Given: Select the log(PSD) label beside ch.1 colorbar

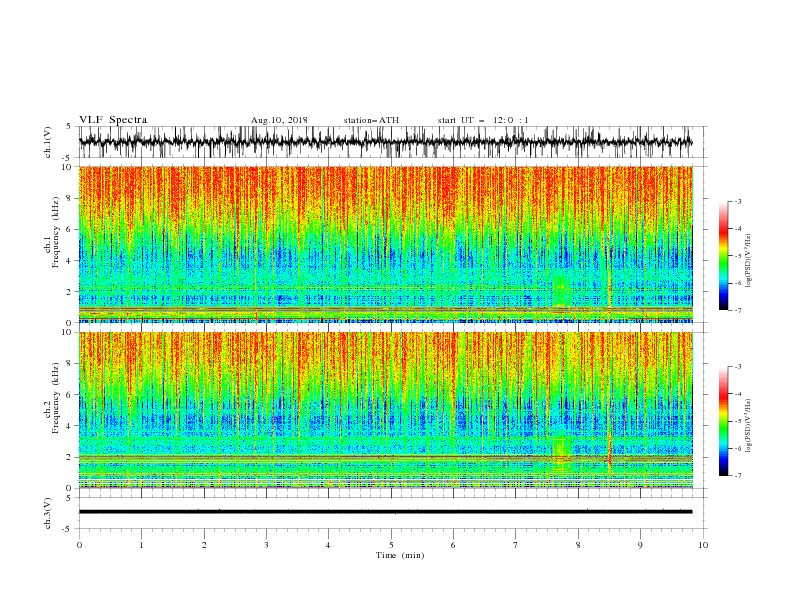Looking at the screenshot, I should tap(749, 261).
